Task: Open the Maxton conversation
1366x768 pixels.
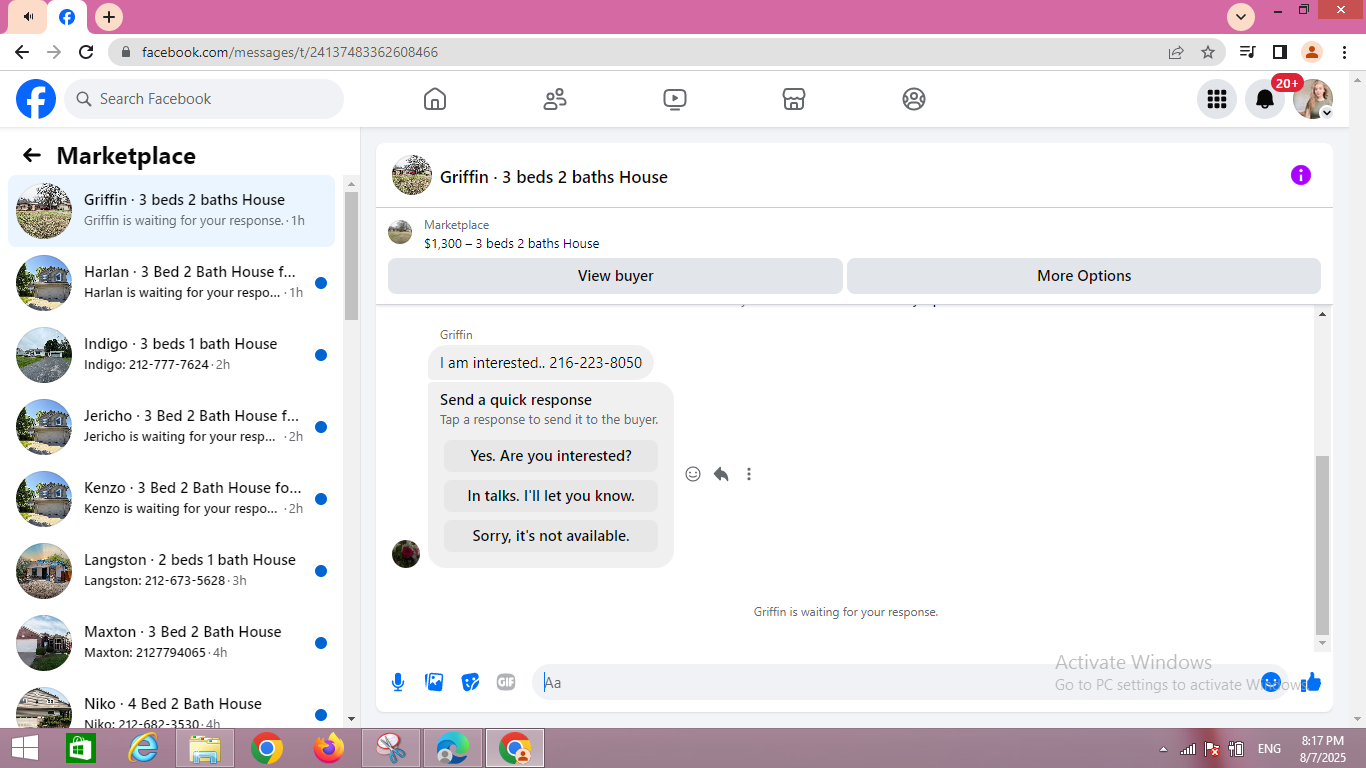Action: [x=172, y=642]
